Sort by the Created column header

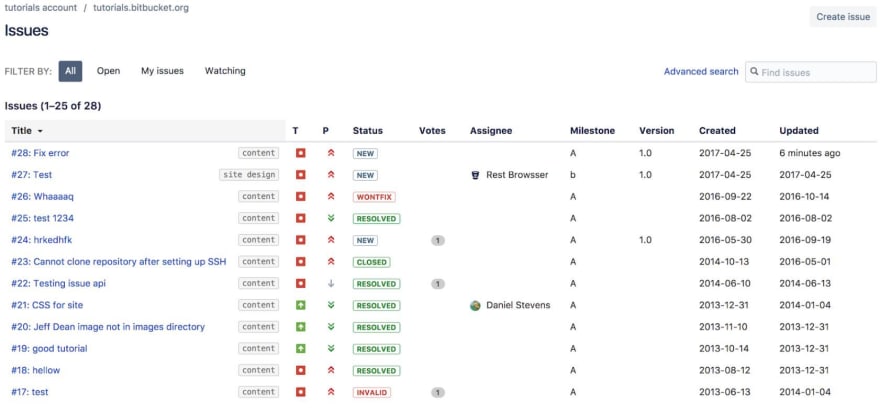coord(717,131)
